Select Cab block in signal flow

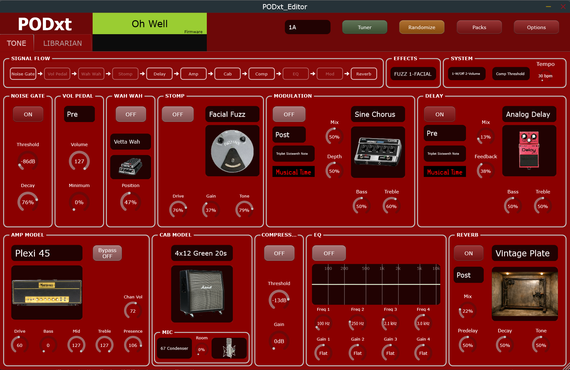[228, 74]
